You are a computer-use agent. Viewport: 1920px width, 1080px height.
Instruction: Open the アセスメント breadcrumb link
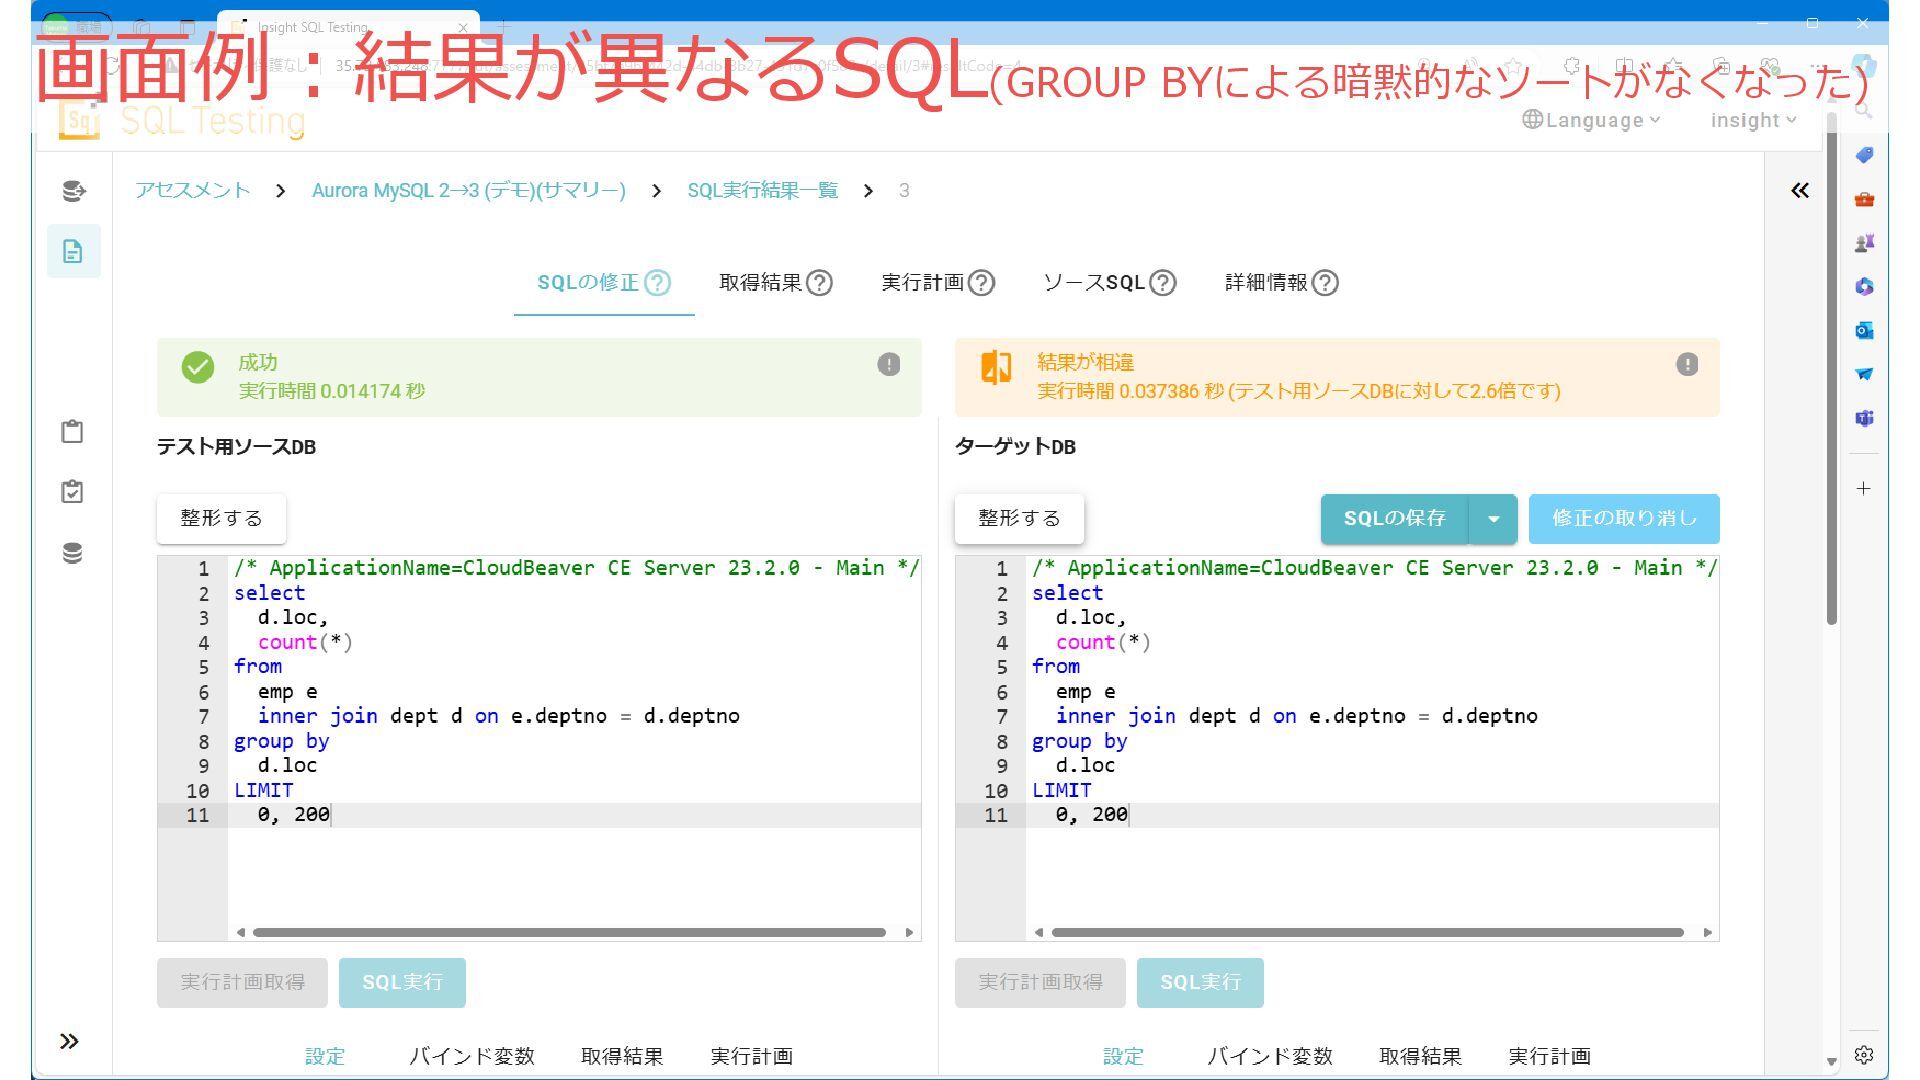[x=193, y=190]
